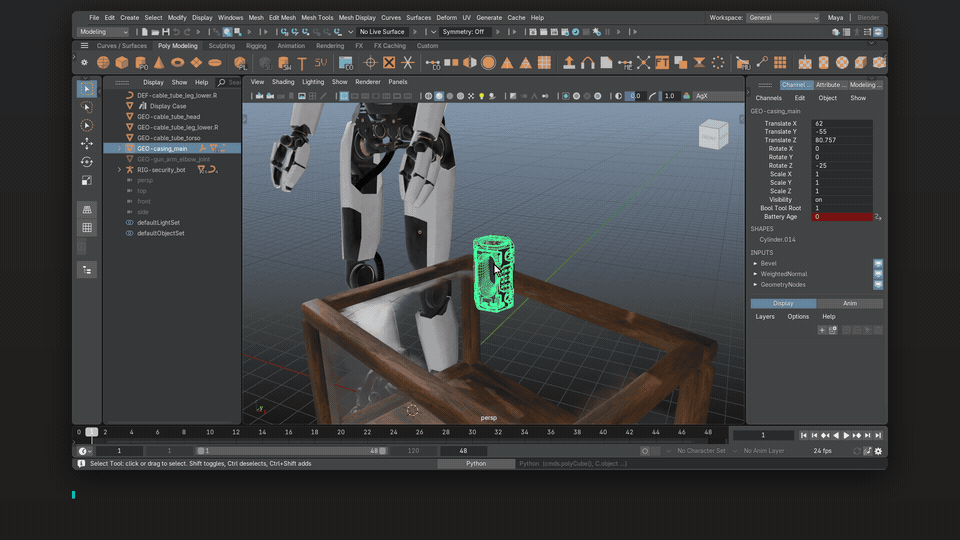Click the shelf settings gear icon

click(x=84, y=62)
